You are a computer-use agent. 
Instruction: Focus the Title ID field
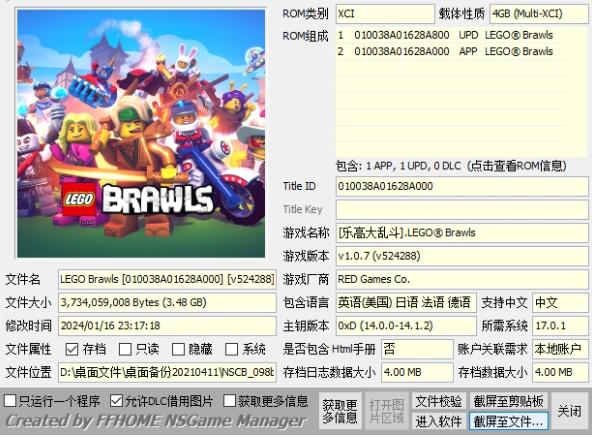pos(462,187)
